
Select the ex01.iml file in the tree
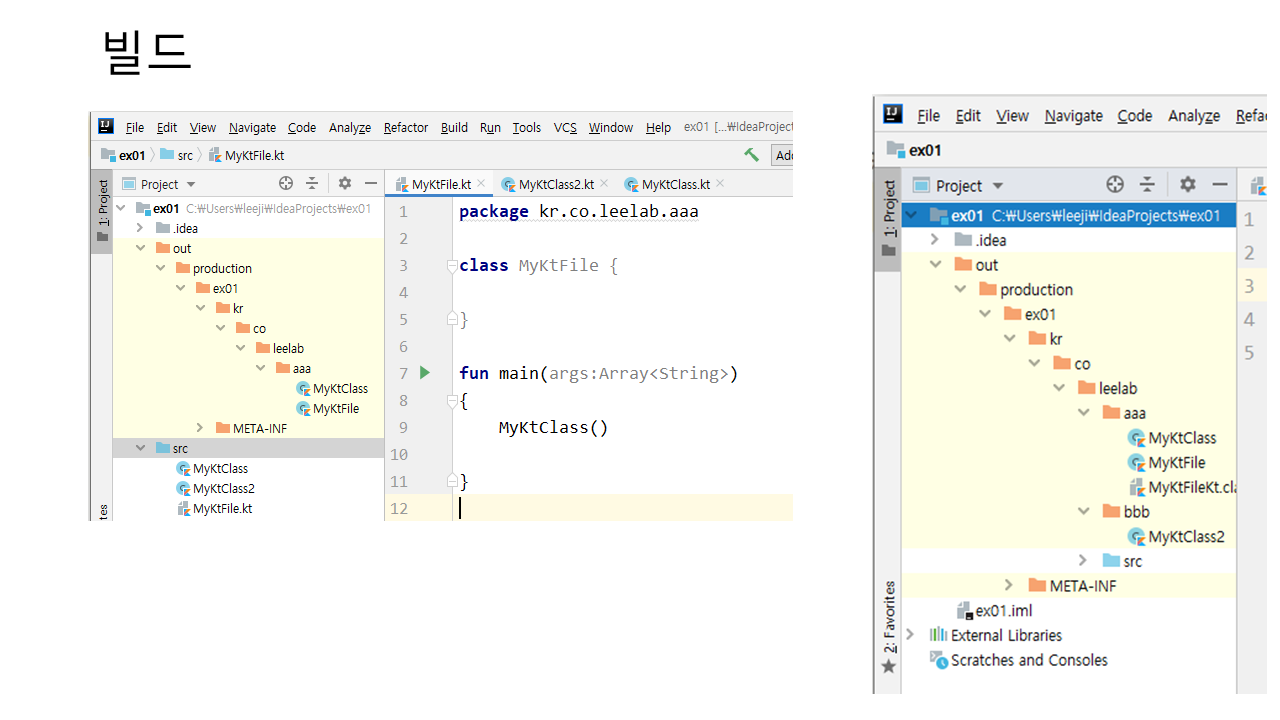(x=1003, y=610)
